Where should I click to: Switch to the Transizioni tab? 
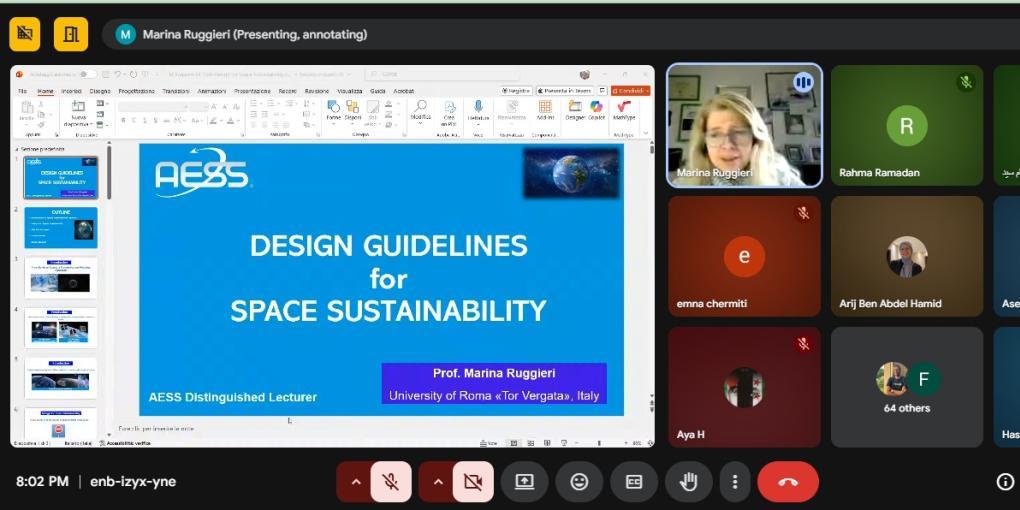(x=176, y=91)
